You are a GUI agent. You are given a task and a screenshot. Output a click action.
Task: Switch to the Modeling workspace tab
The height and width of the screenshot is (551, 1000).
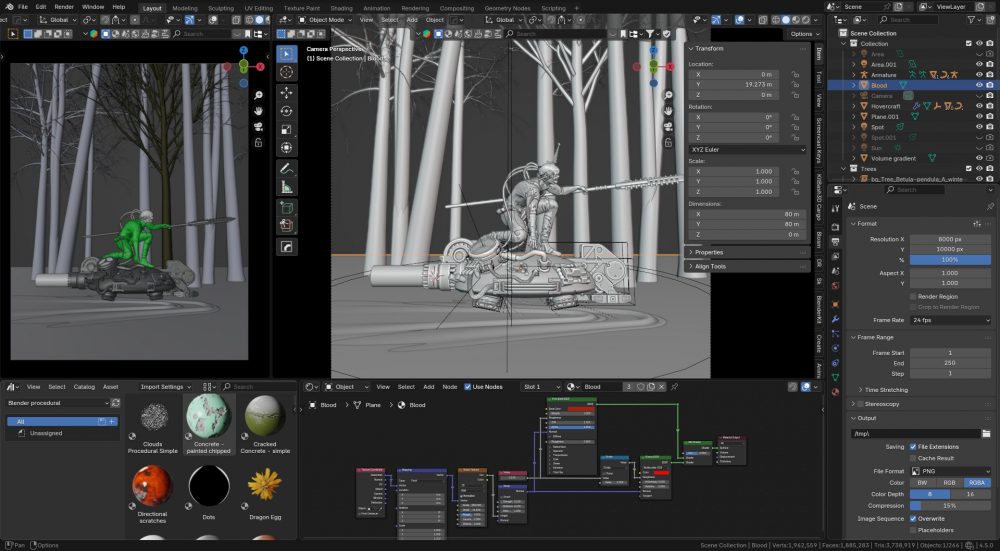click(185, 8)
